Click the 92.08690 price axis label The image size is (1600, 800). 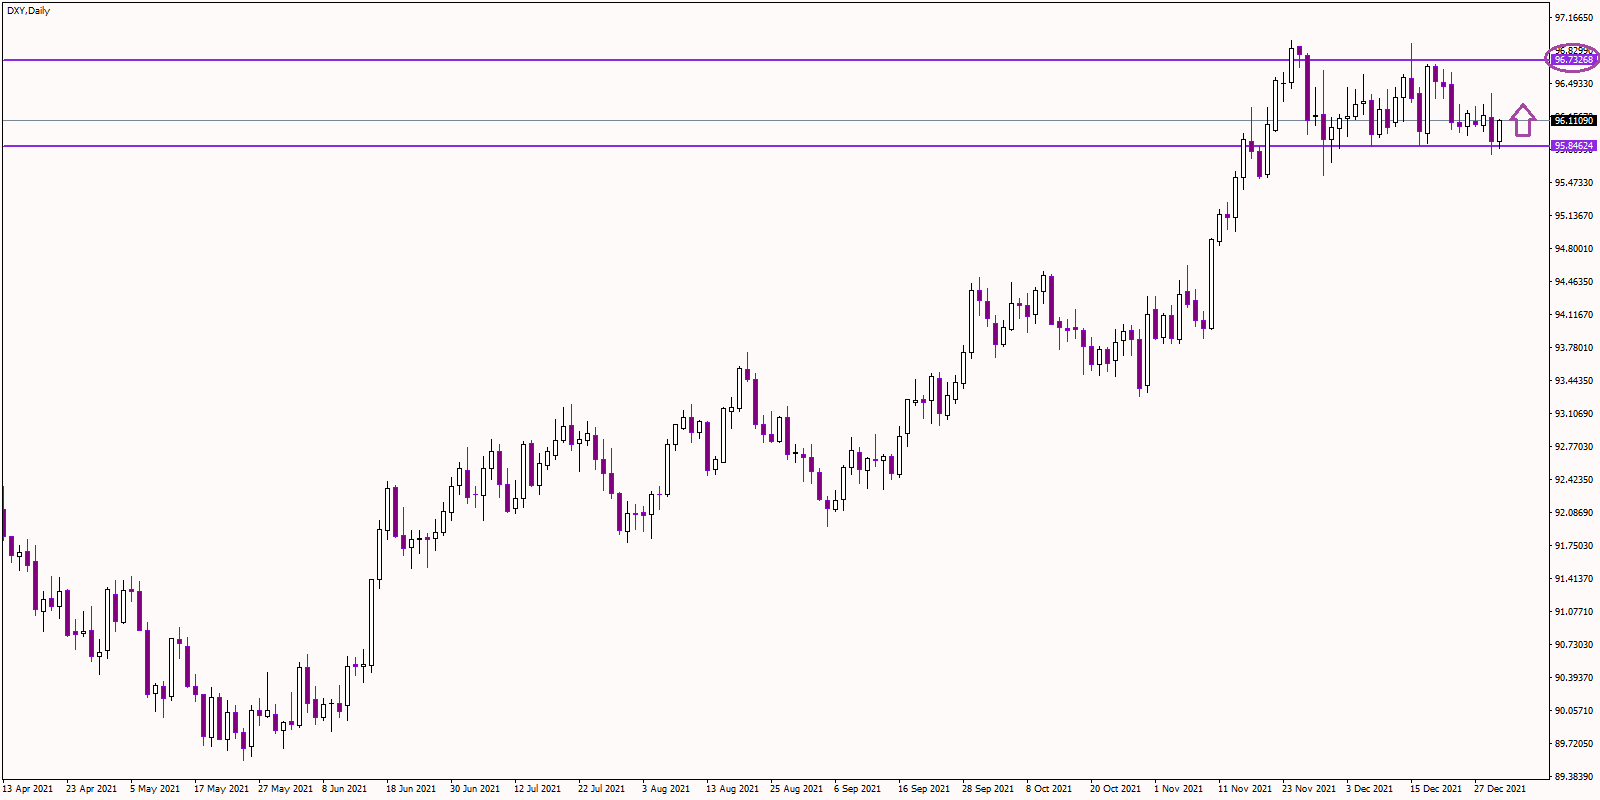[1574, 513]
